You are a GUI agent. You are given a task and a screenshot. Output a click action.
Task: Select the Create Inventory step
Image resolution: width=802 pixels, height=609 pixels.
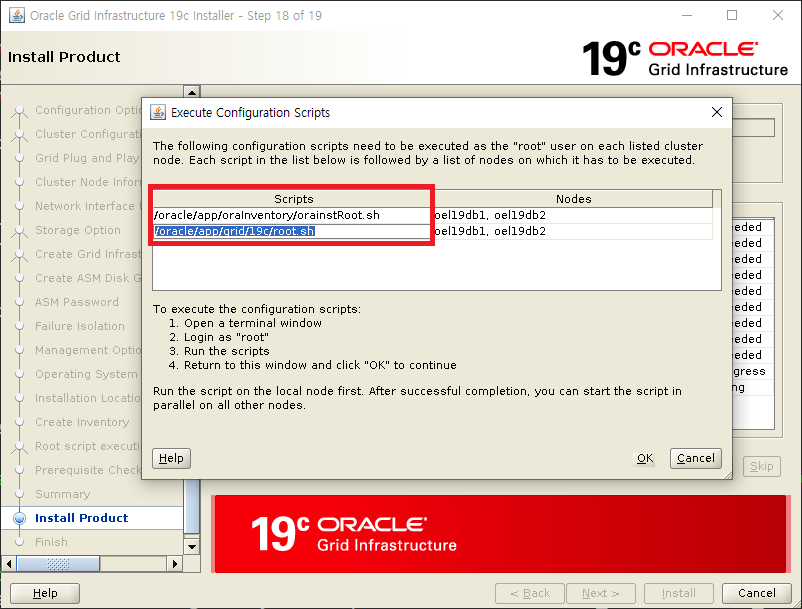click(x=82, y=422)
